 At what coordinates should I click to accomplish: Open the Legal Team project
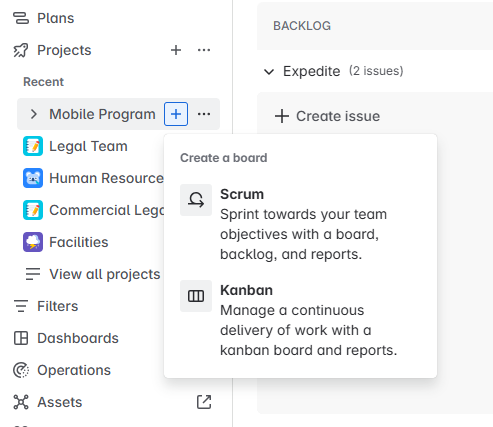[90, 146]
